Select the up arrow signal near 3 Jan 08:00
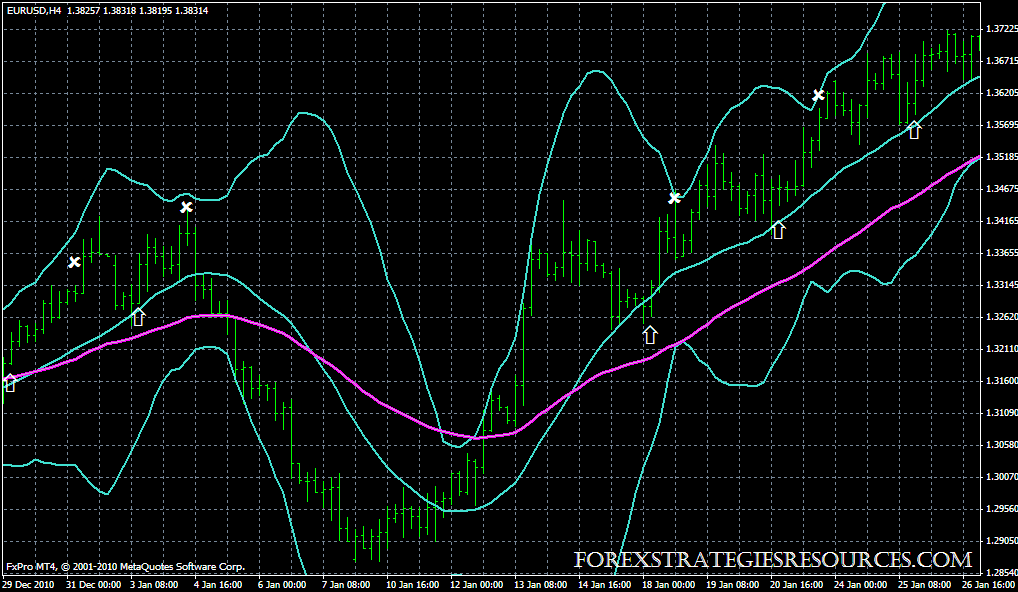Image resolution: width=1018 pixels, height=592 pixels. [138, 317]
